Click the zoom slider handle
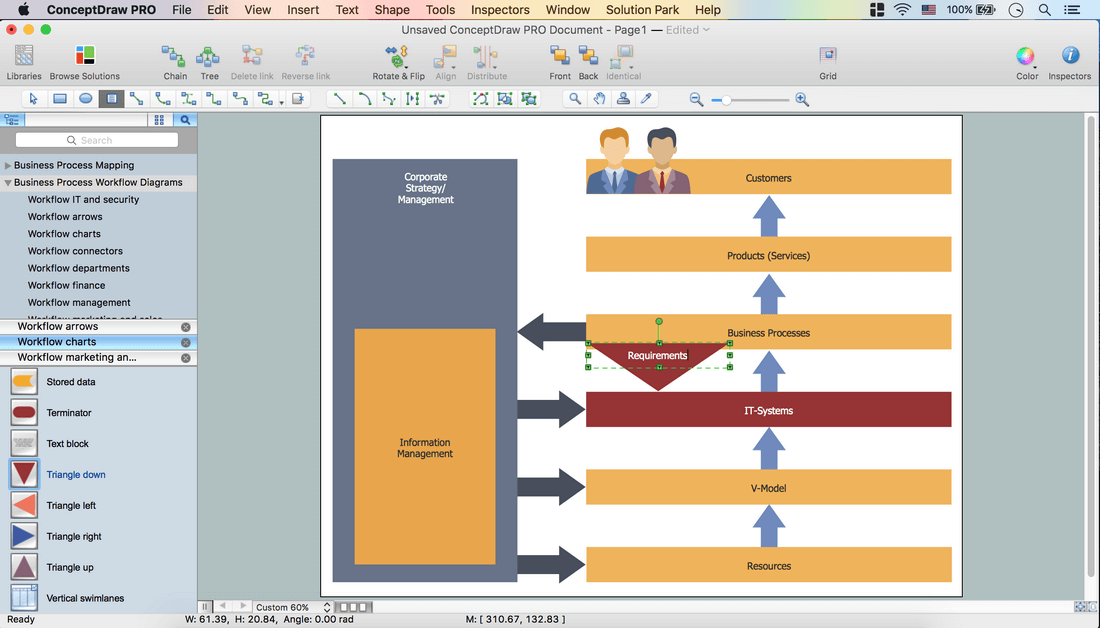This screenshot has width=1100, height=628. (726, 100)
